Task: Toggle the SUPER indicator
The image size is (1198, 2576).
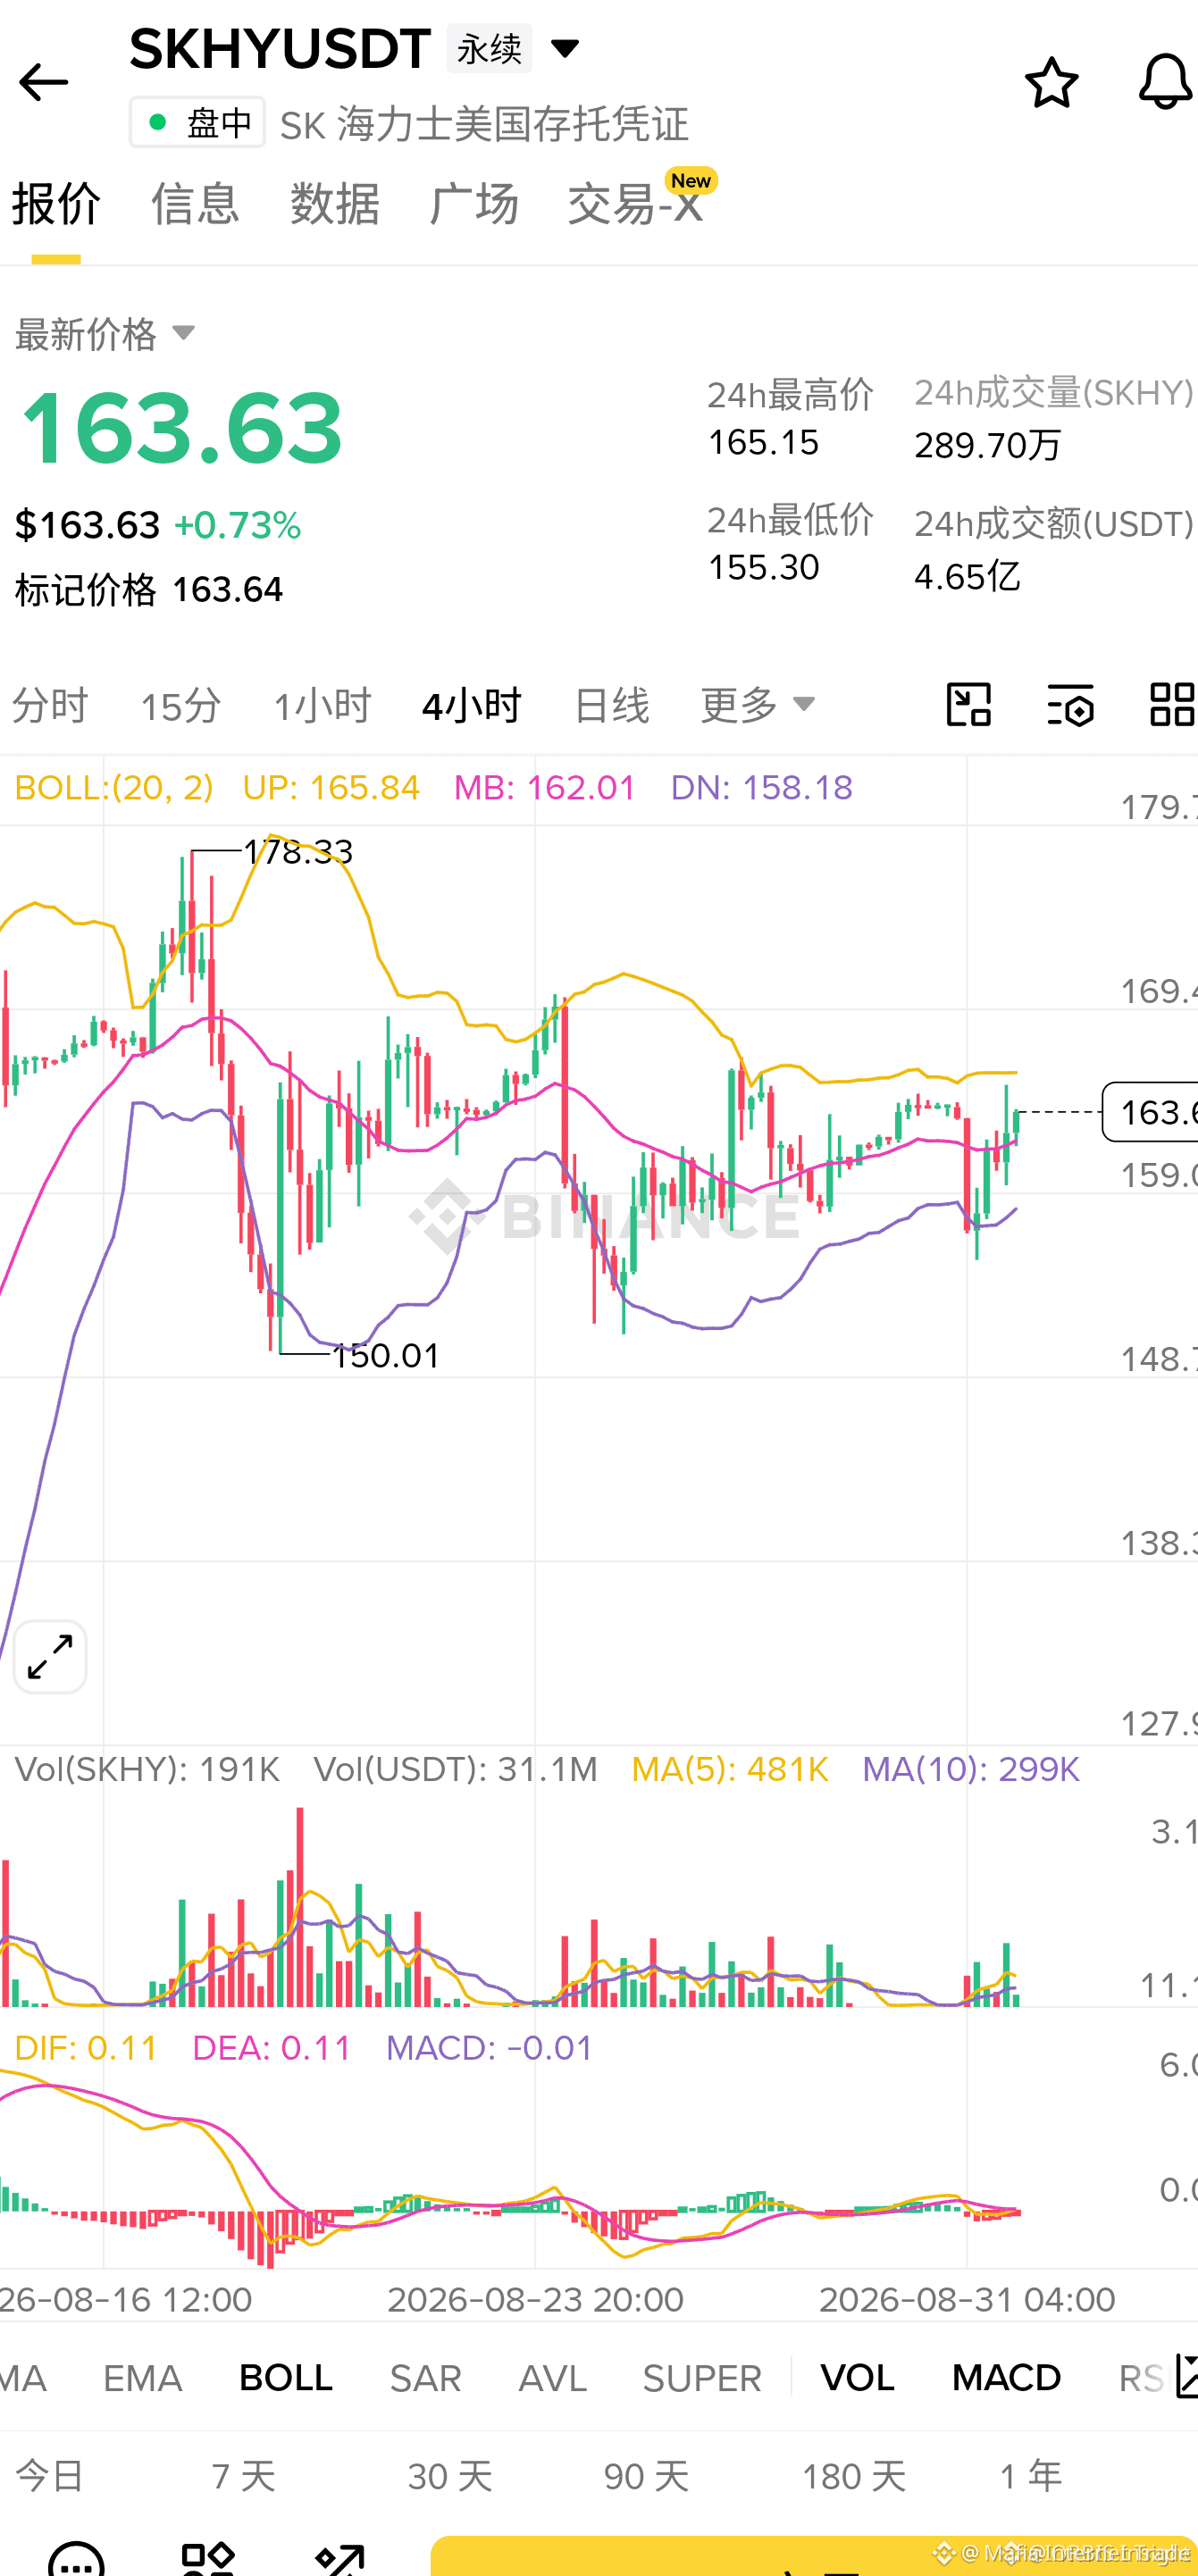Action: (702, 2377)
